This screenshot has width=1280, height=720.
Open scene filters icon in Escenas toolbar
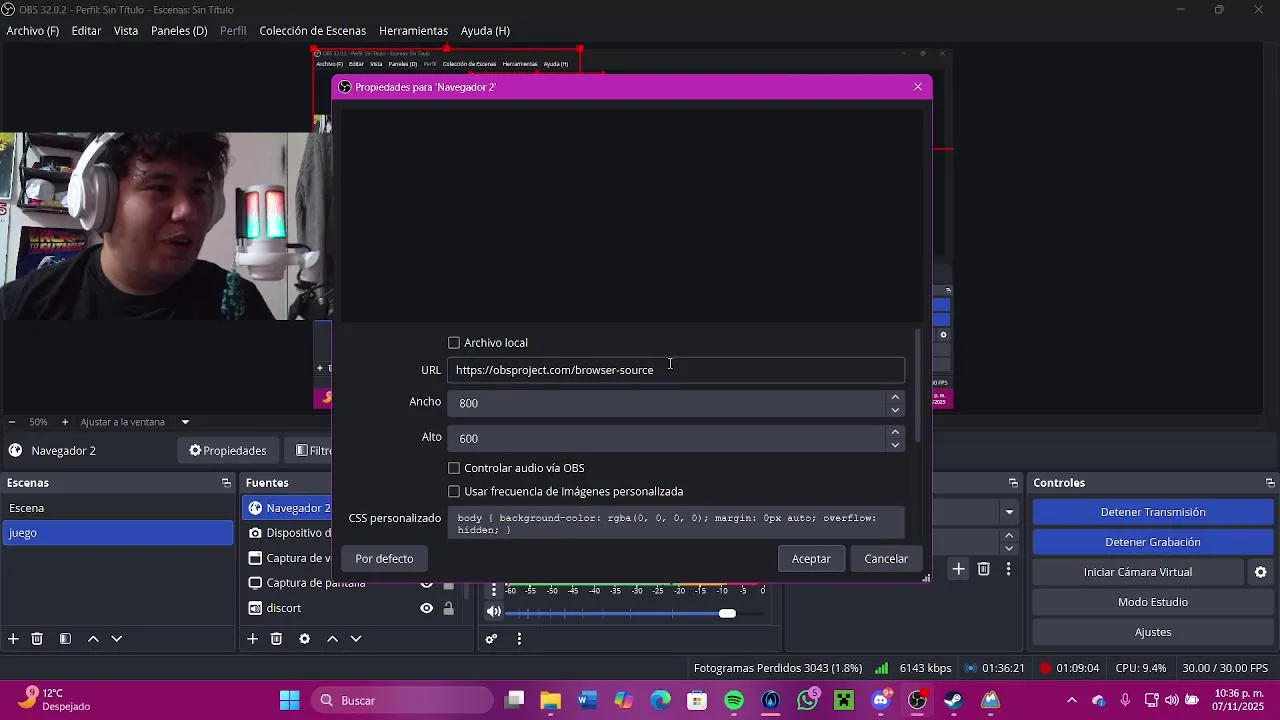click(x=65, y=639)
